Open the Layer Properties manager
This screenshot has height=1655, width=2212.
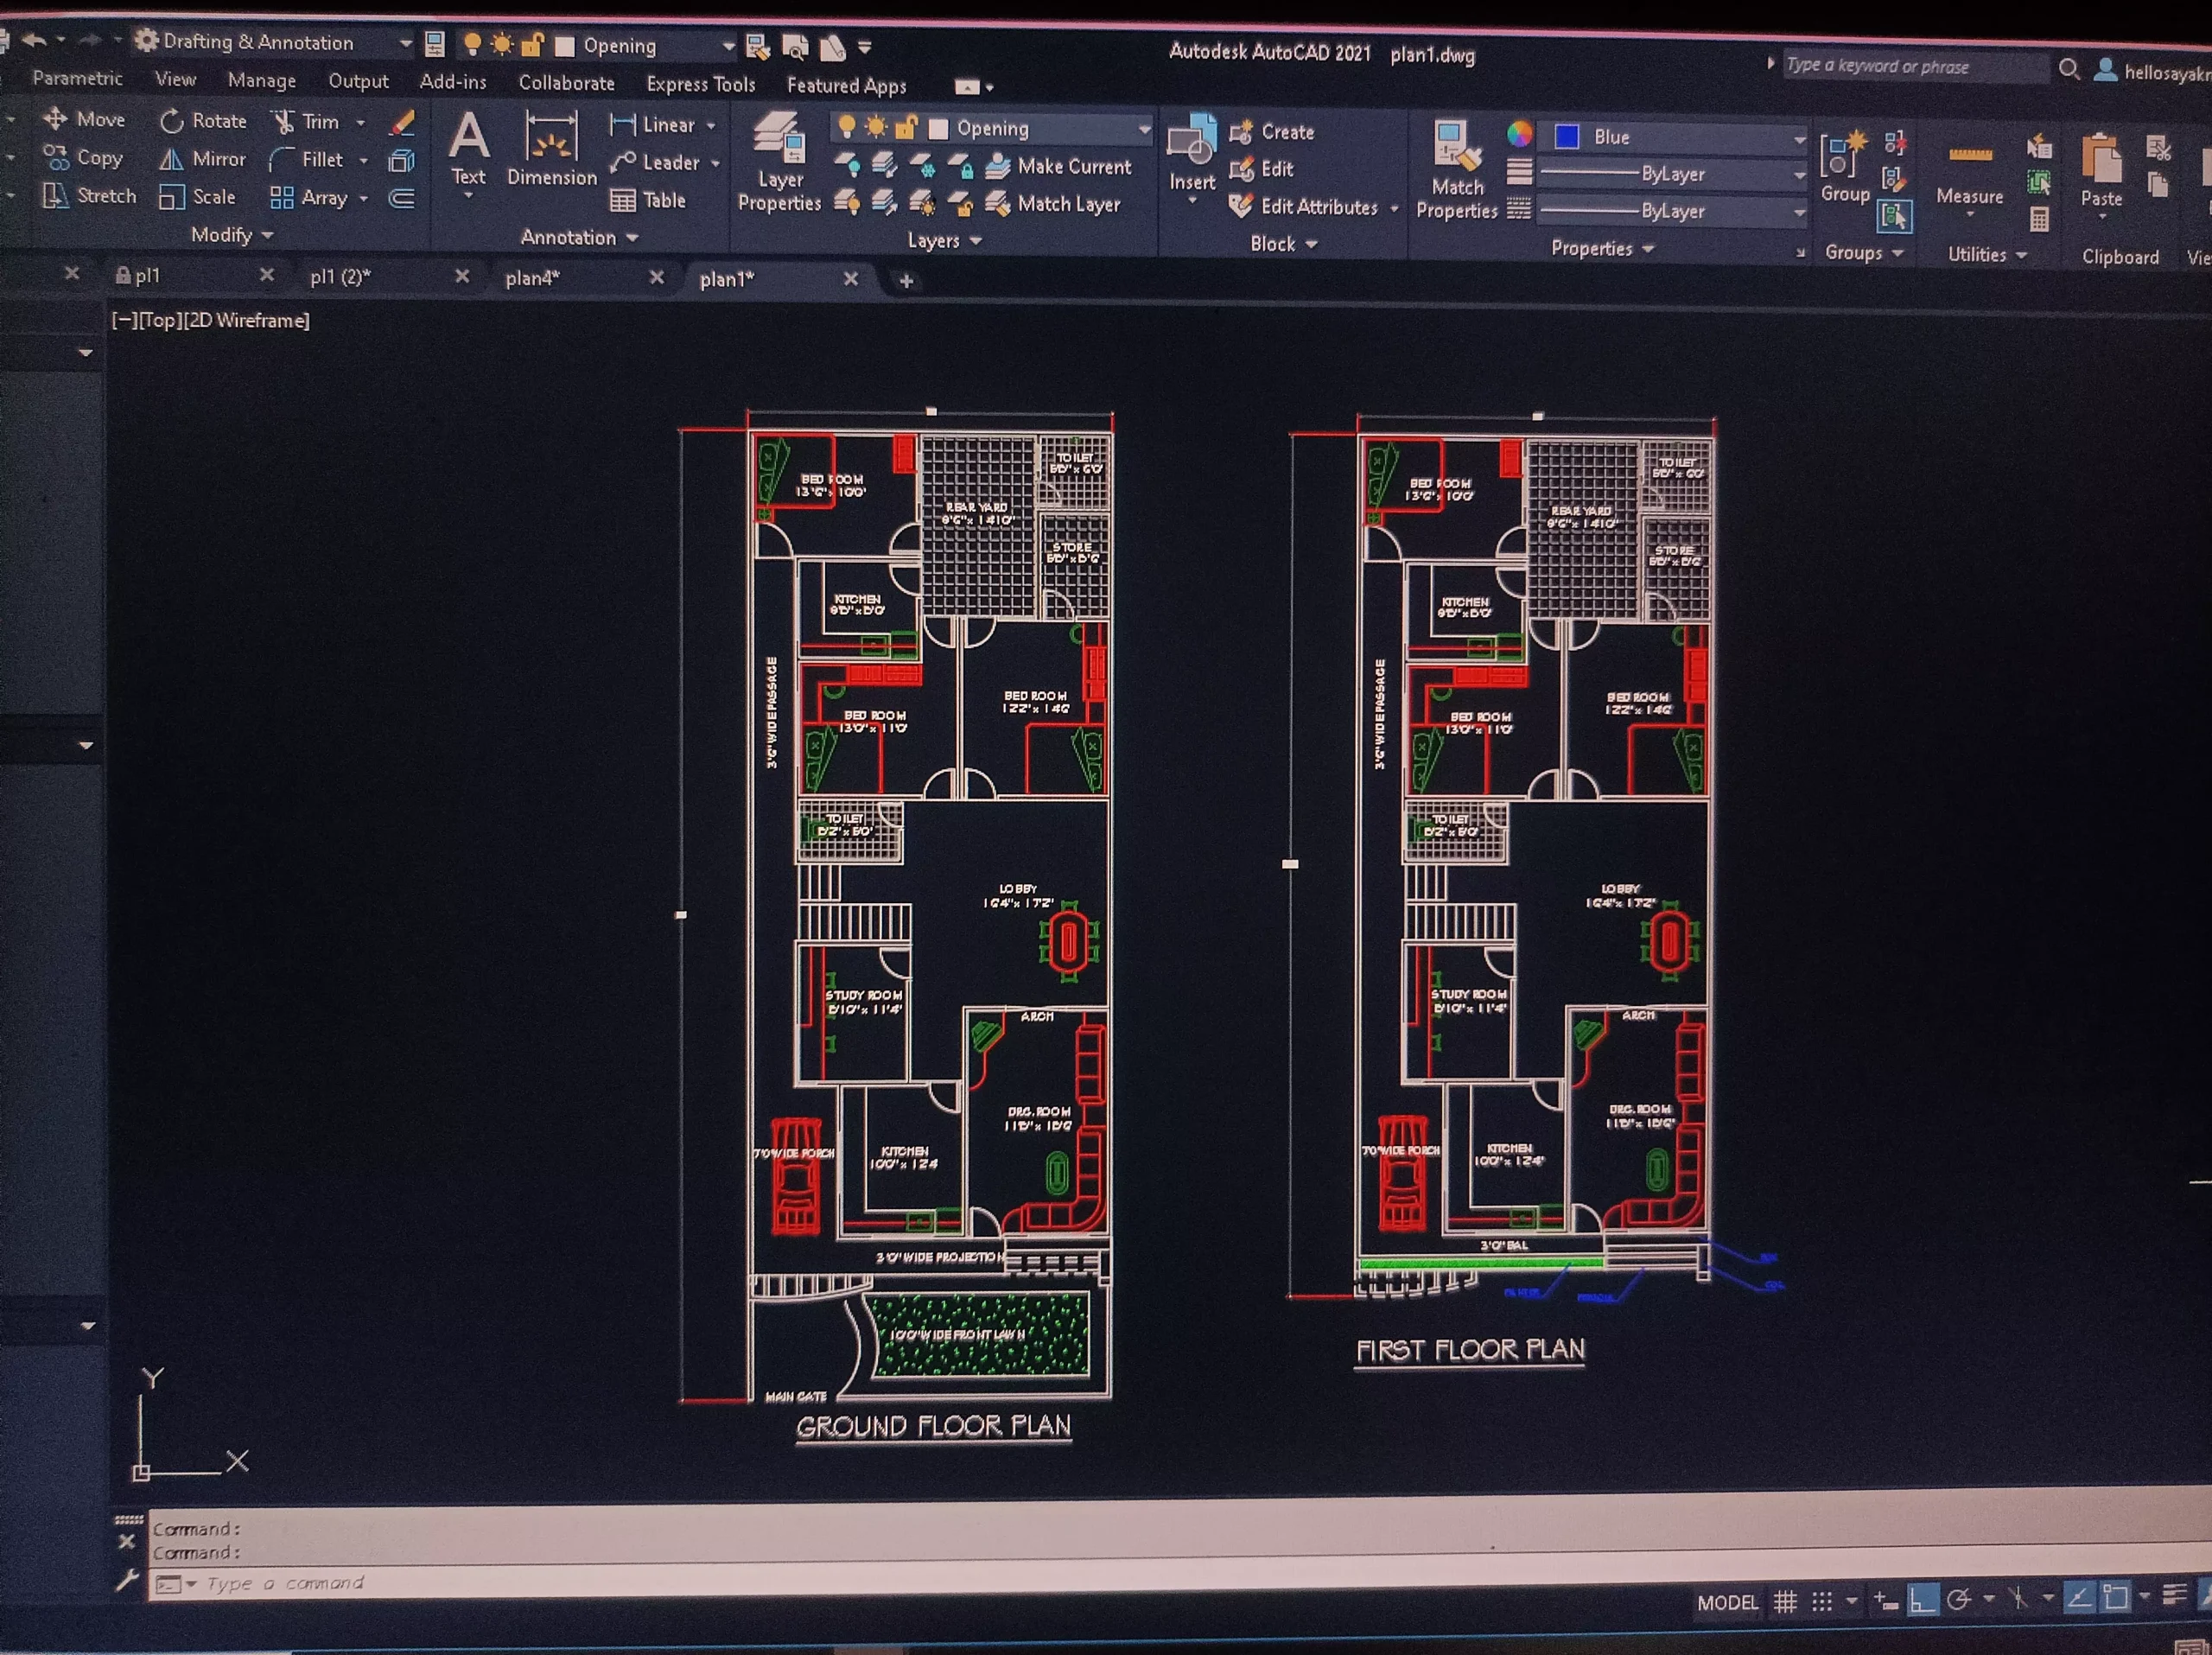coord(779,162)
